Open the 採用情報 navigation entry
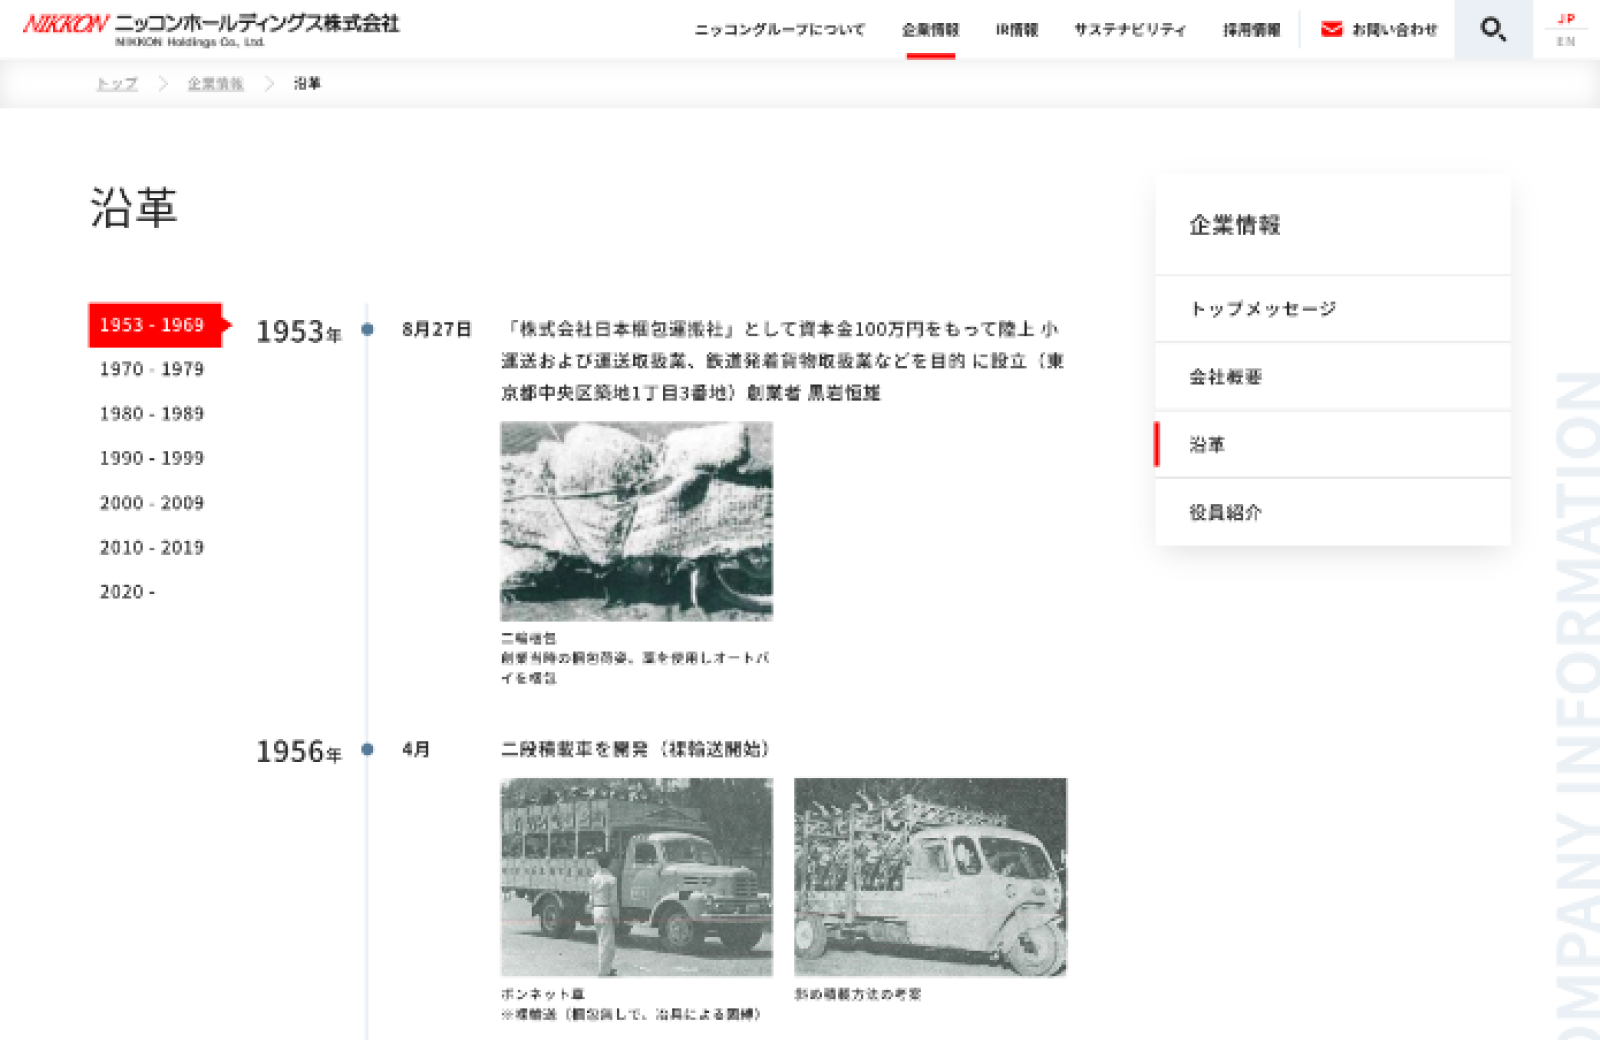This screenshot has height=1040, width=1600. pyautogui.click(x=1252, y=30)
